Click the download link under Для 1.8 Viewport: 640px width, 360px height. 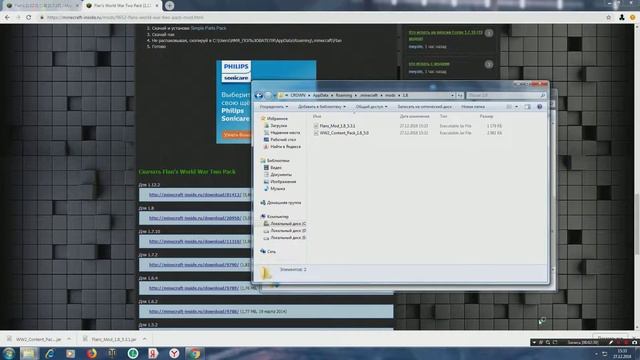pos(195,218)
